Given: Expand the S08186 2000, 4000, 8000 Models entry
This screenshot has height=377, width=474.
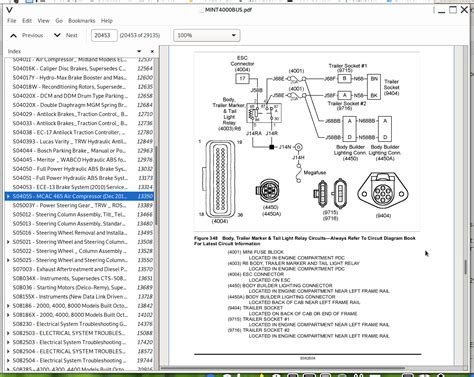Looking at the screenshot, I should 8,306.
